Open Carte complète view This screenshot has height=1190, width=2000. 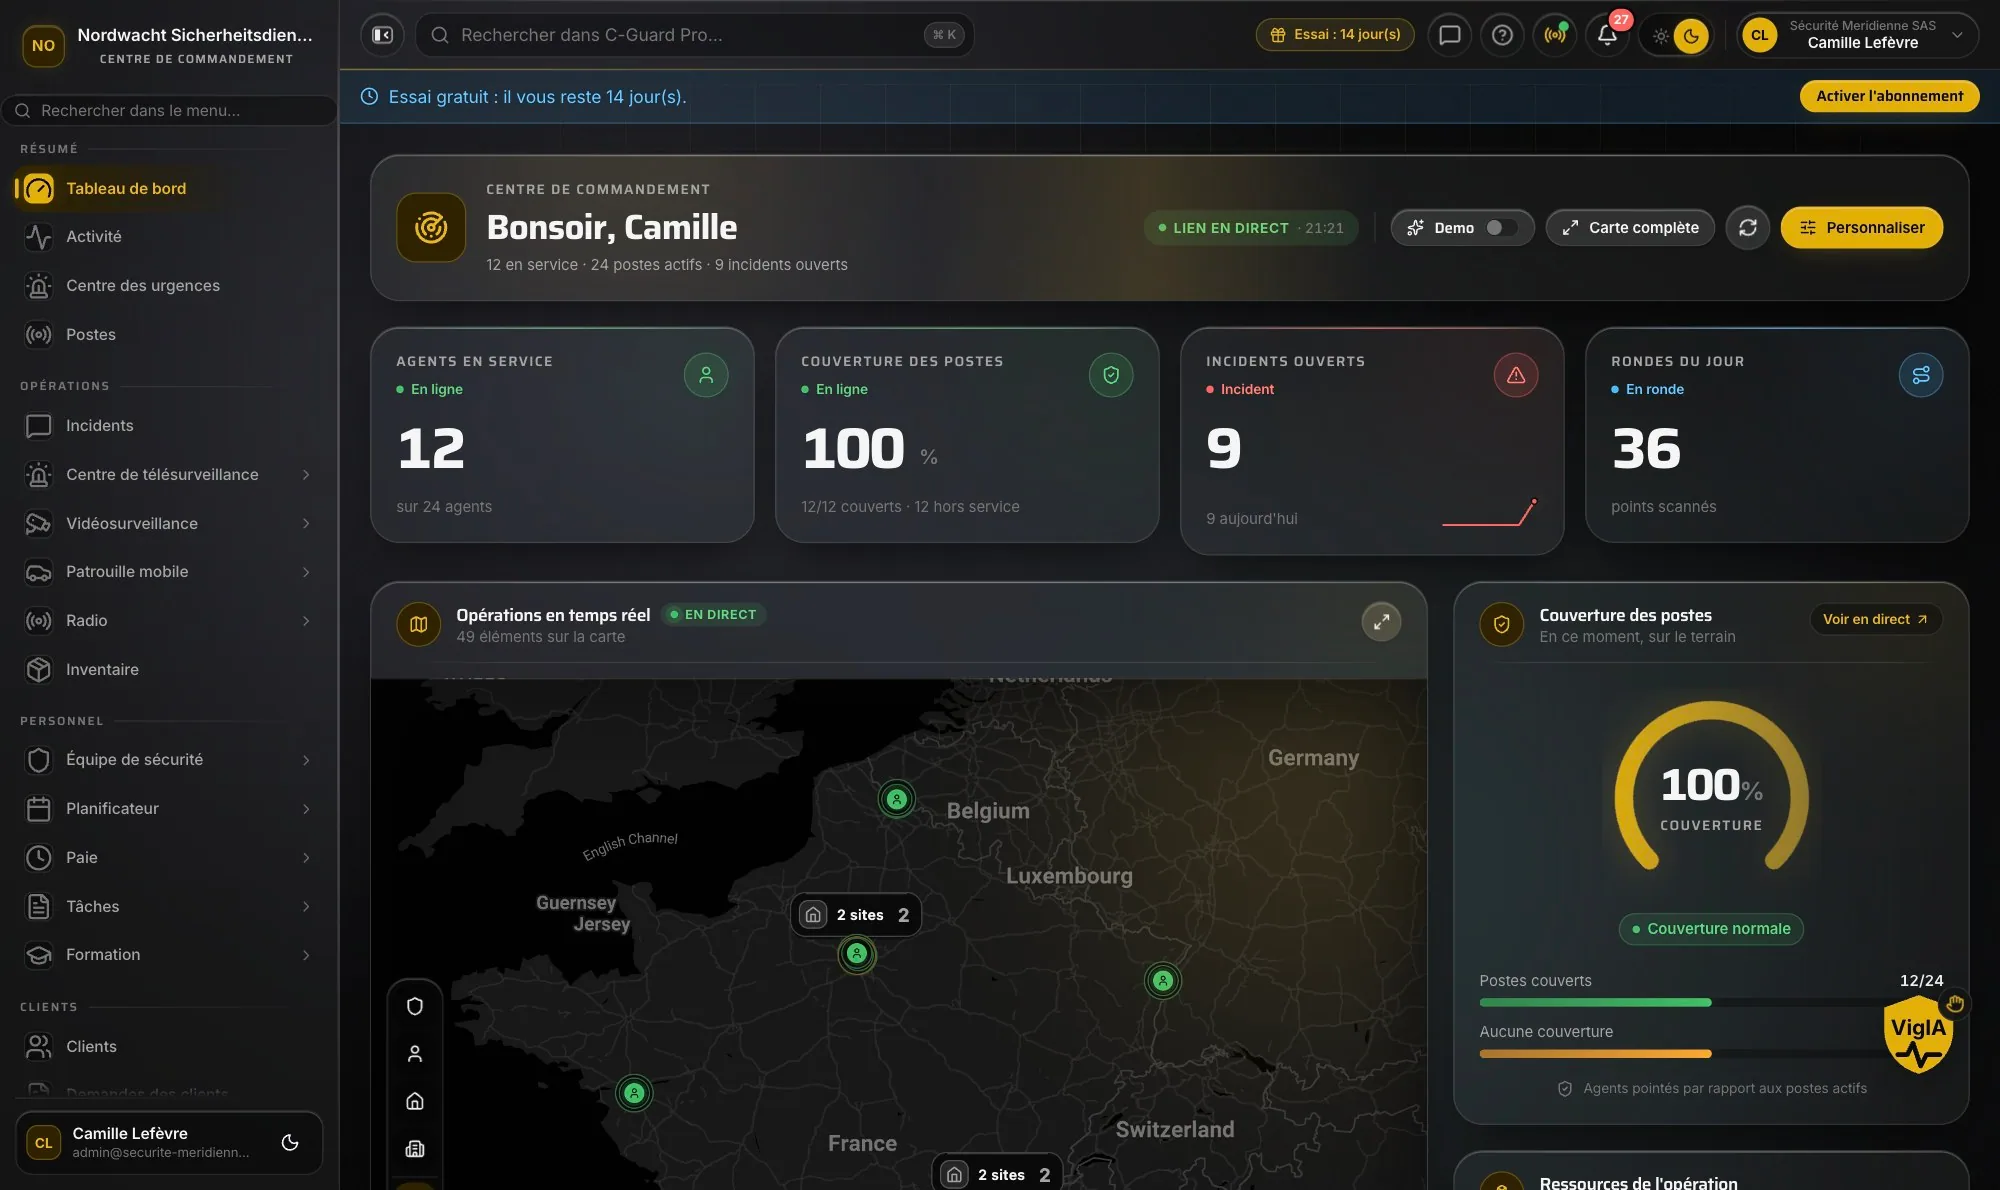(1630, 228)
